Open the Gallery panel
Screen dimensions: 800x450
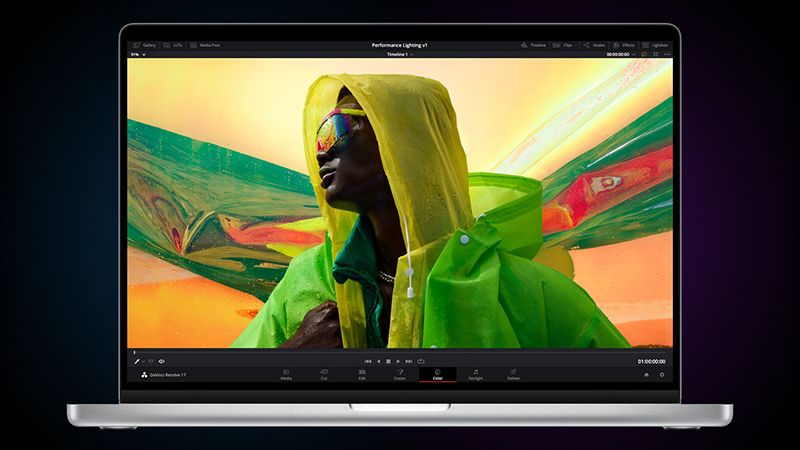(144, 45)
